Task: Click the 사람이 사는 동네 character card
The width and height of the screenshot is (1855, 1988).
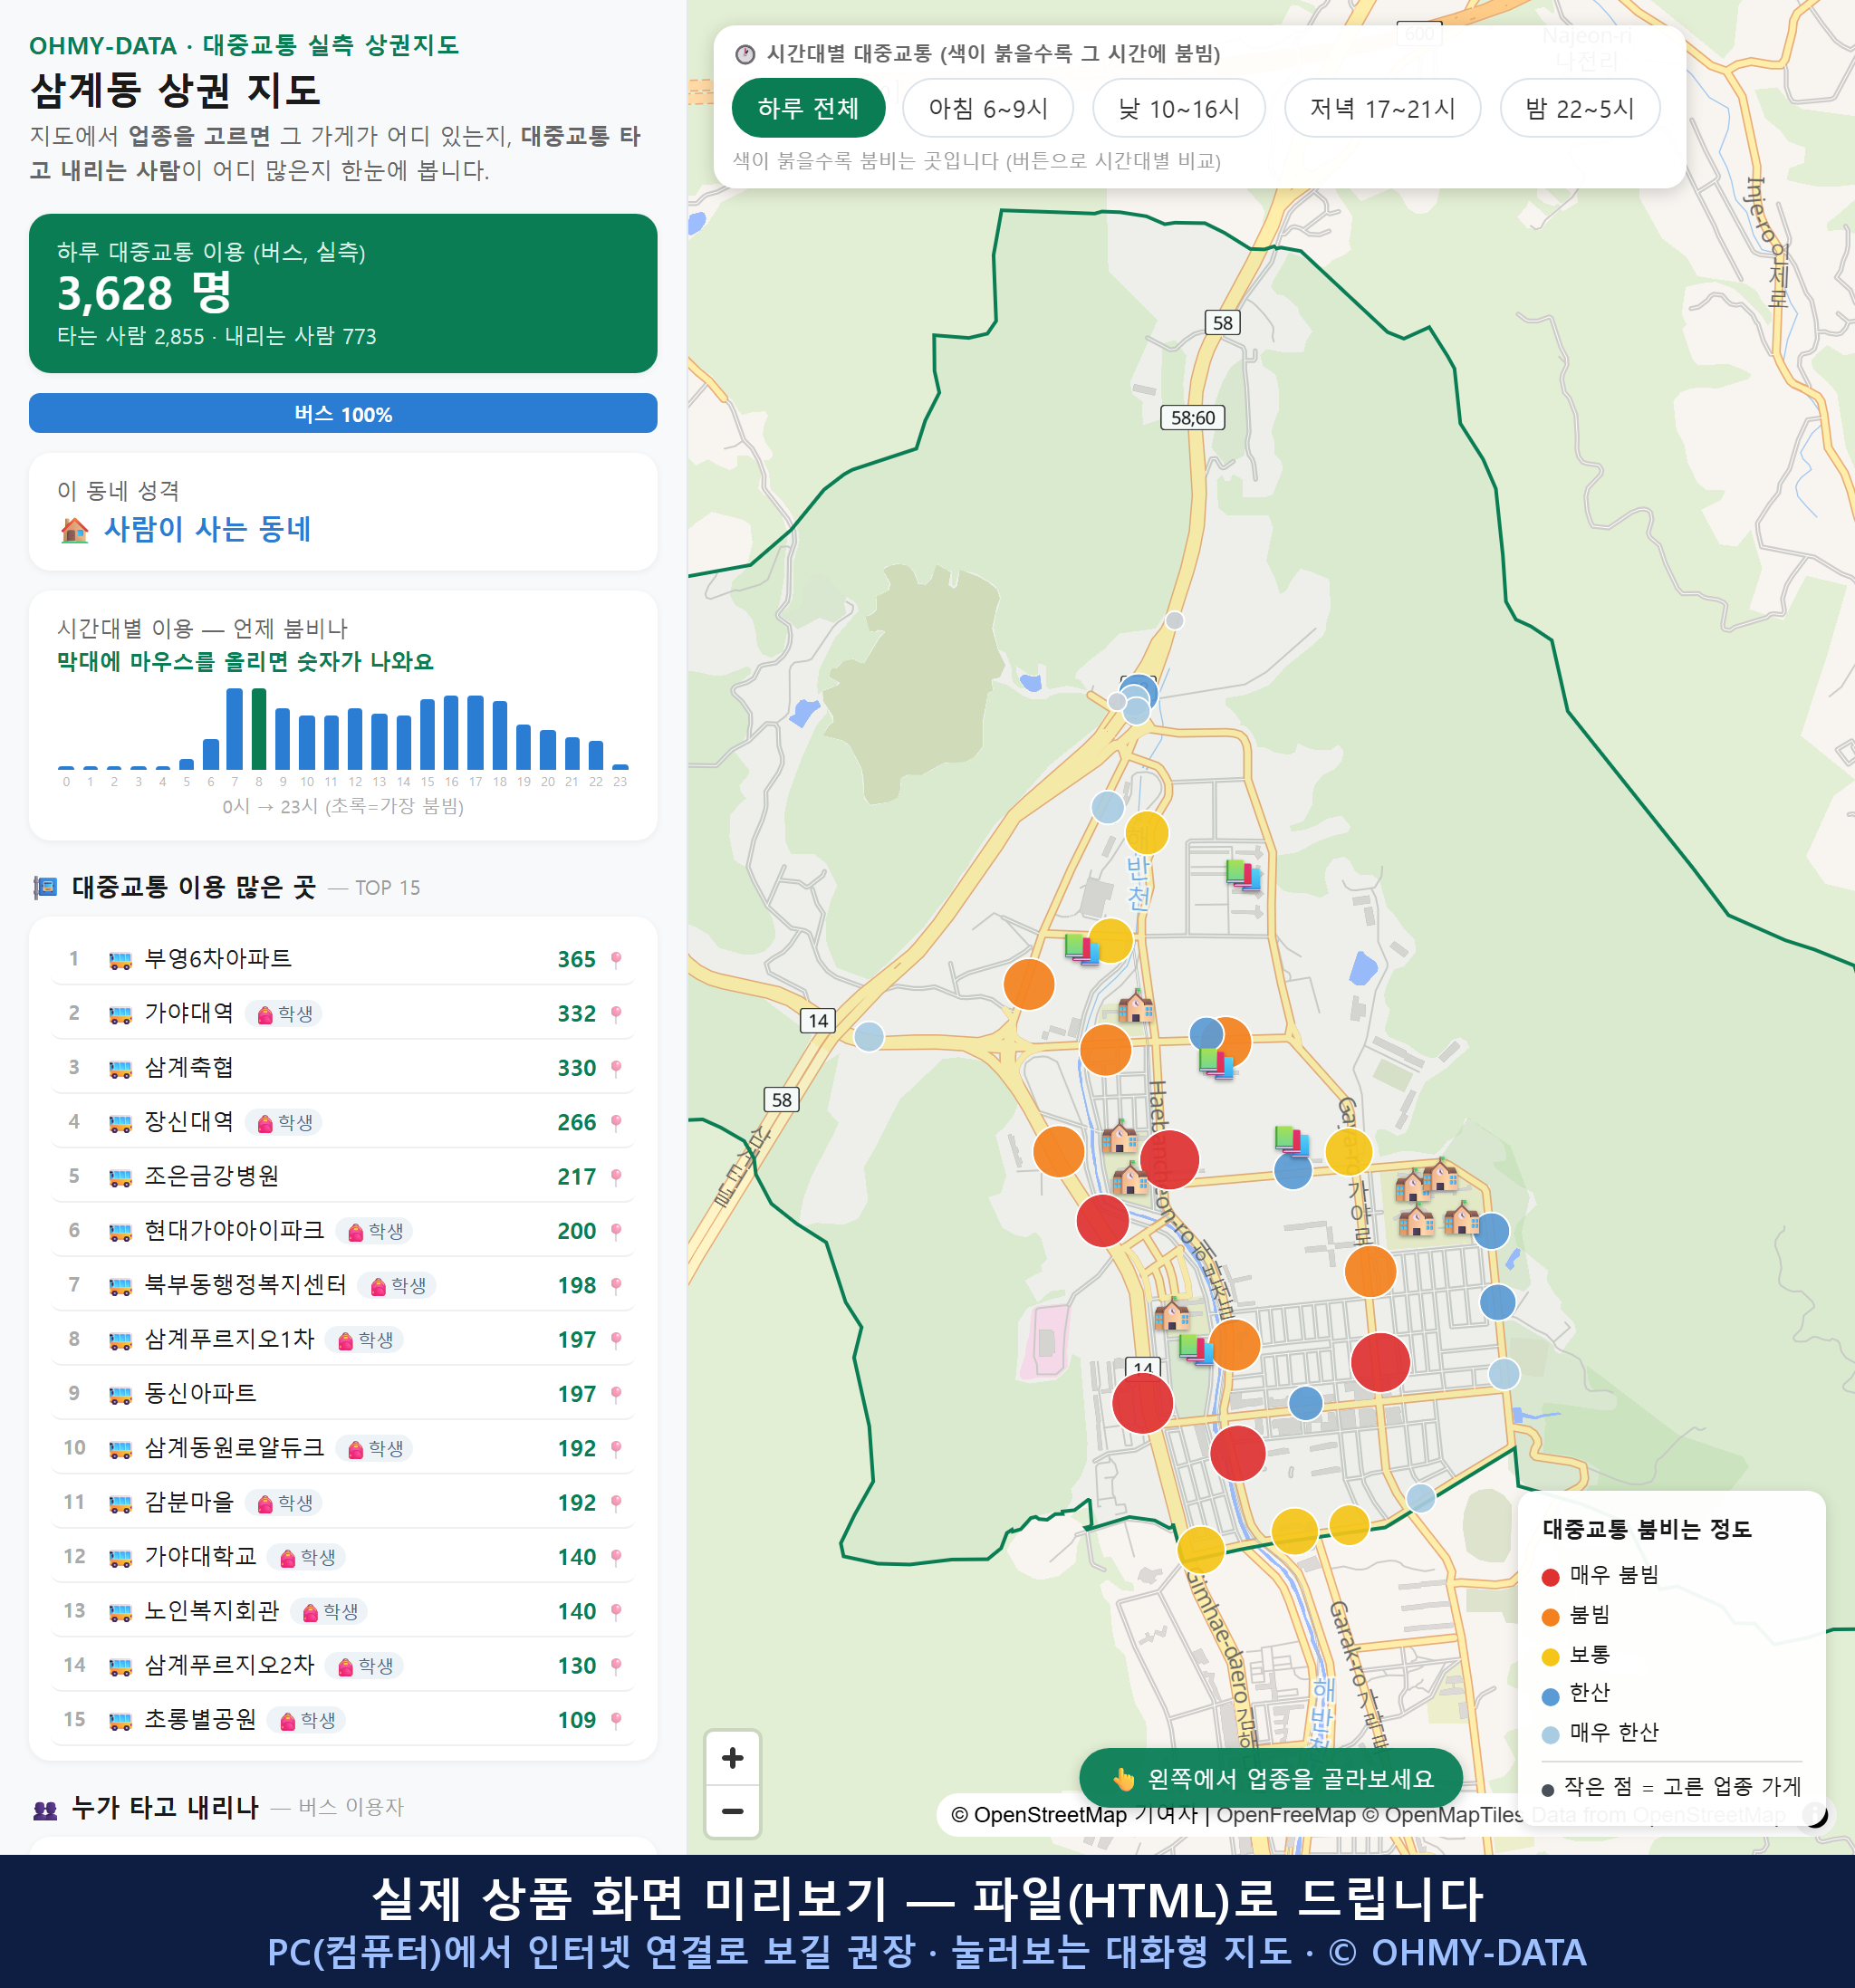Action: (x=343, y=512)
